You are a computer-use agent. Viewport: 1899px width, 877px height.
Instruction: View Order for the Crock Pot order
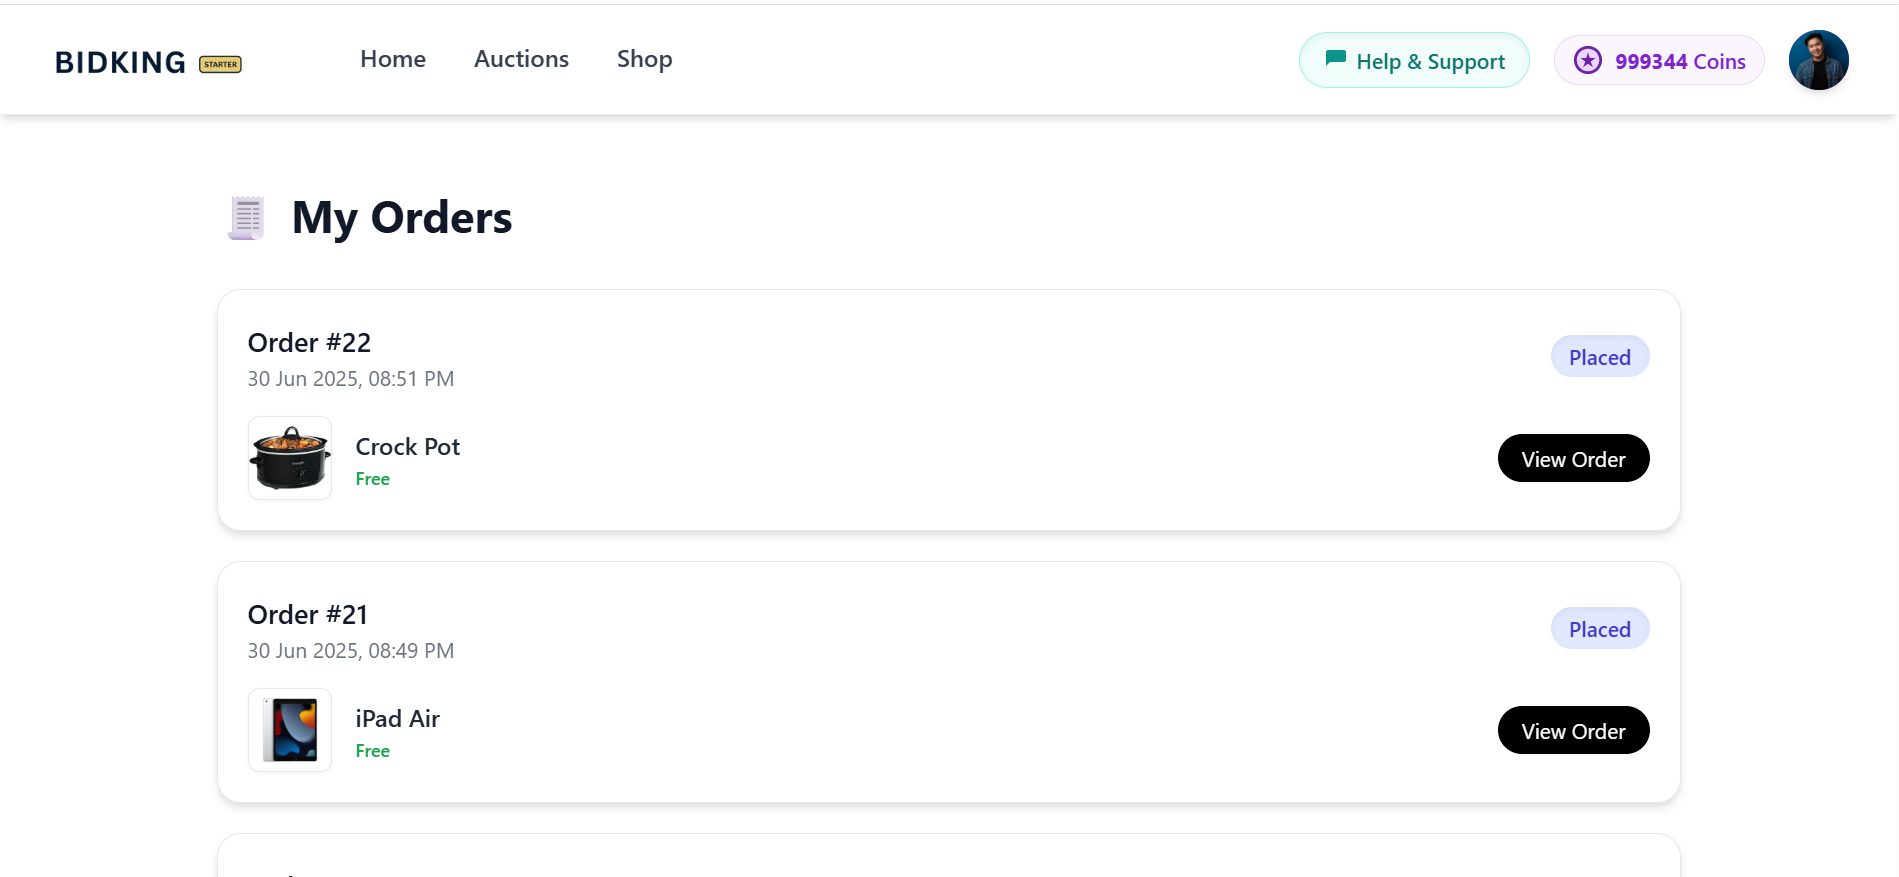point(1573,459)
